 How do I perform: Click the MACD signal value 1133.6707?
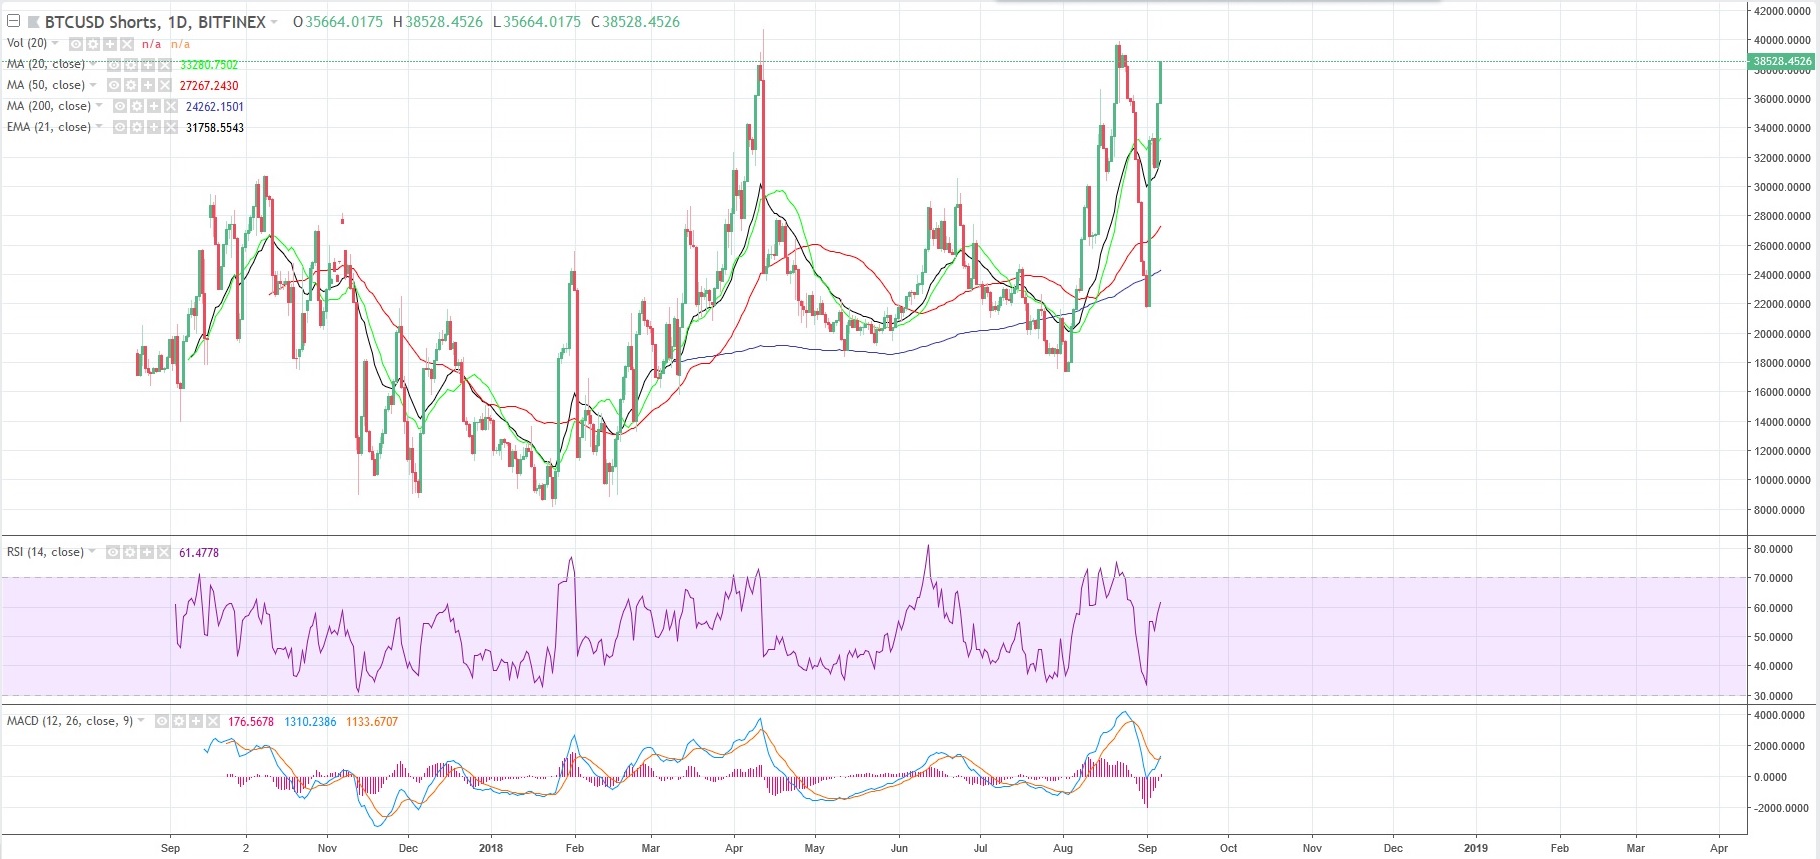point(372,722)
